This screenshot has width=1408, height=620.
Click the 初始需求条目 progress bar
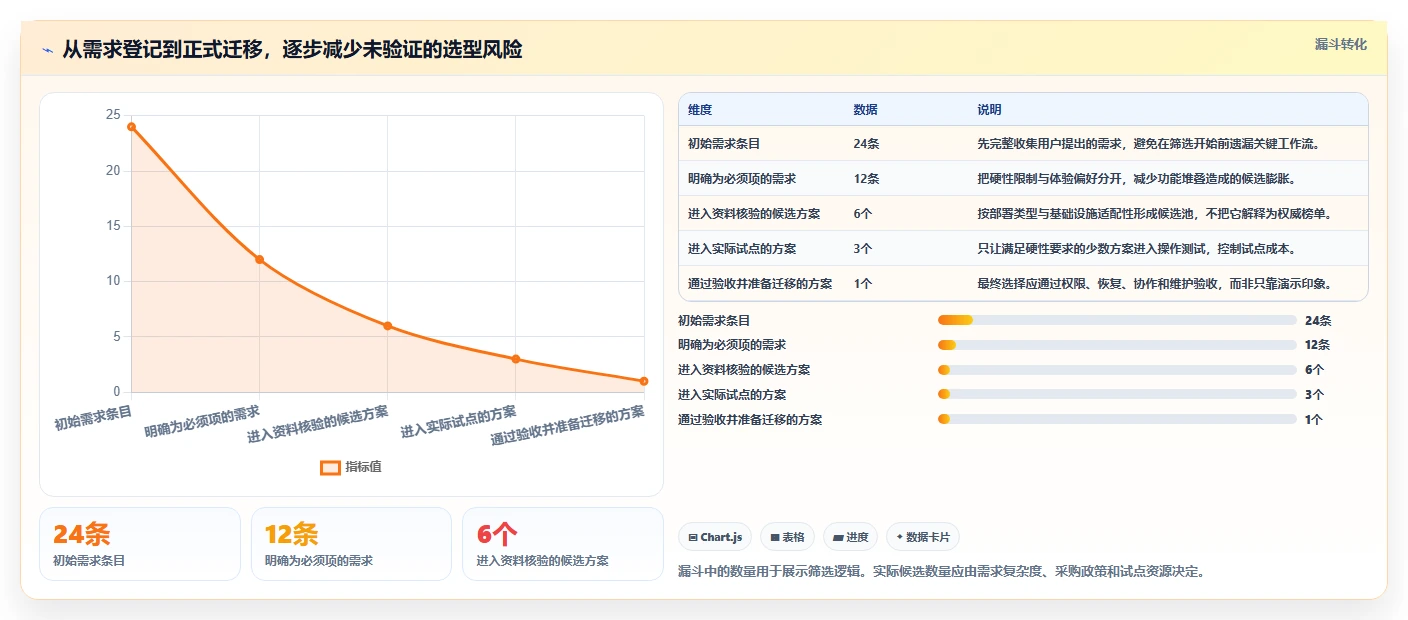pos(1117,320)
